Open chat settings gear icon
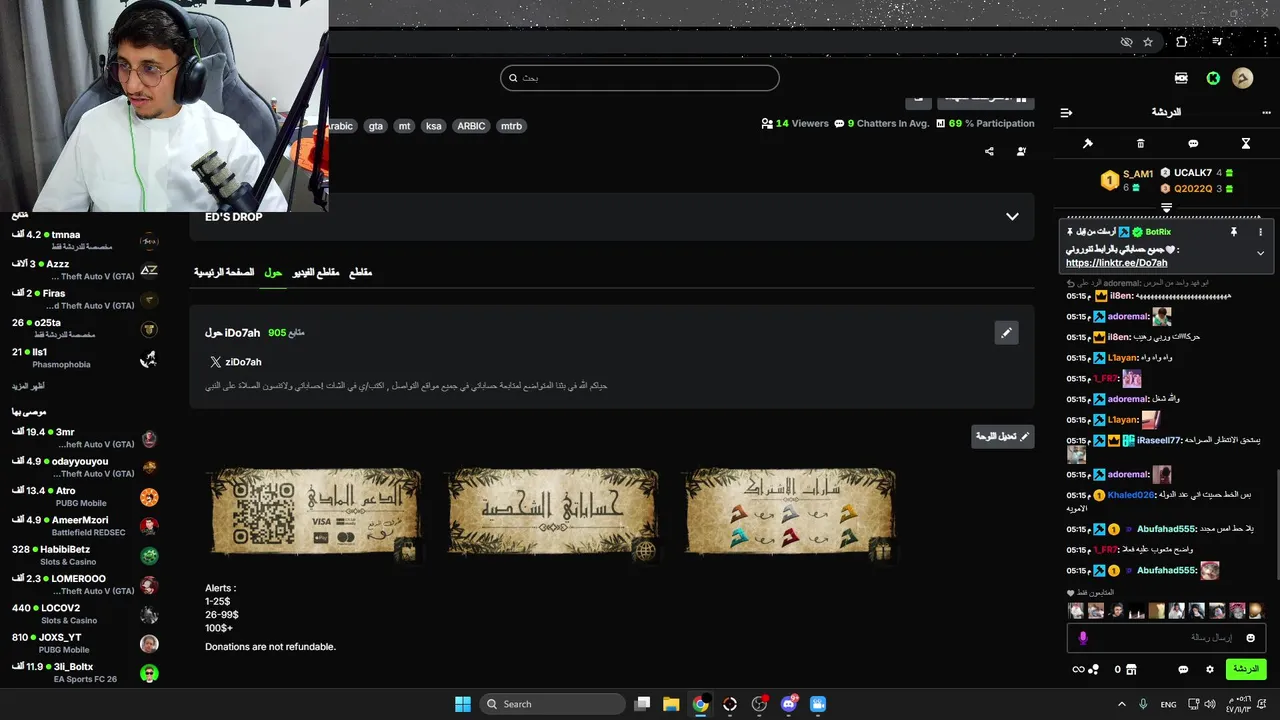The width and height of the screenshot is (1280, 720). point(1210,670)
